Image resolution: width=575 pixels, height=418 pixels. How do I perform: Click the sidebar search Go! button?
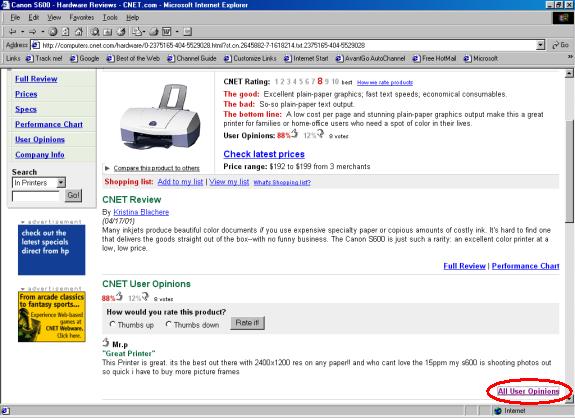[73, 195]
